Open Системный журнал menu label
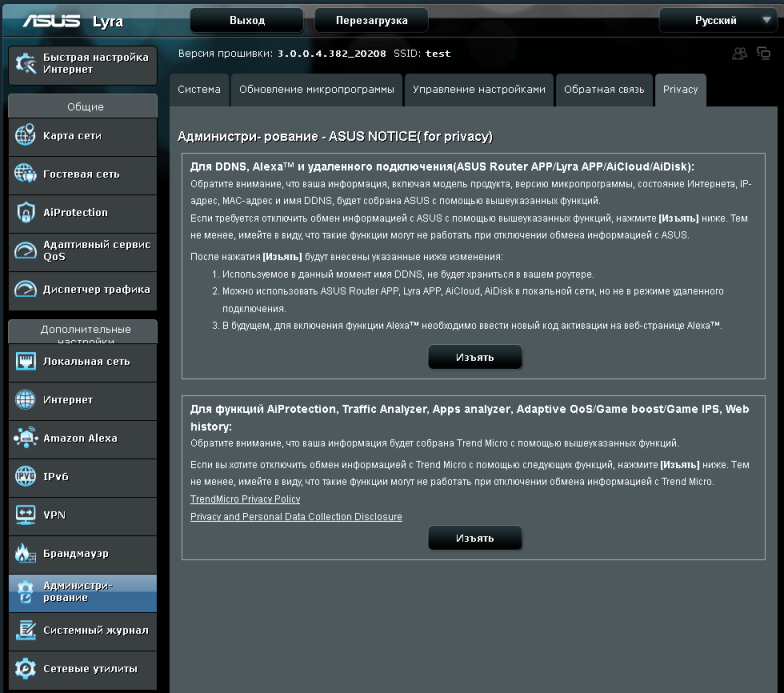Screen dimensions: 784x693 pyautogui.click(x=96, y=630)
